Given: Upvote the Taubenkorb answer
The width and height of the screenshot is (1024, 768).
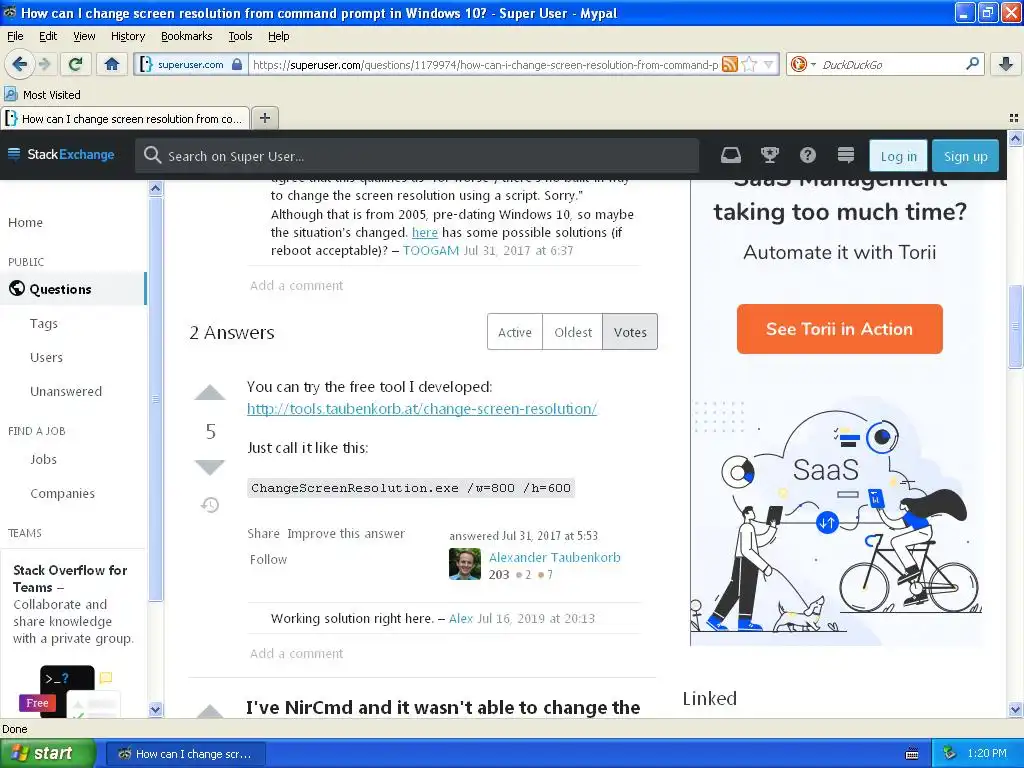Looking at the screenshot, I should [210, 392].
